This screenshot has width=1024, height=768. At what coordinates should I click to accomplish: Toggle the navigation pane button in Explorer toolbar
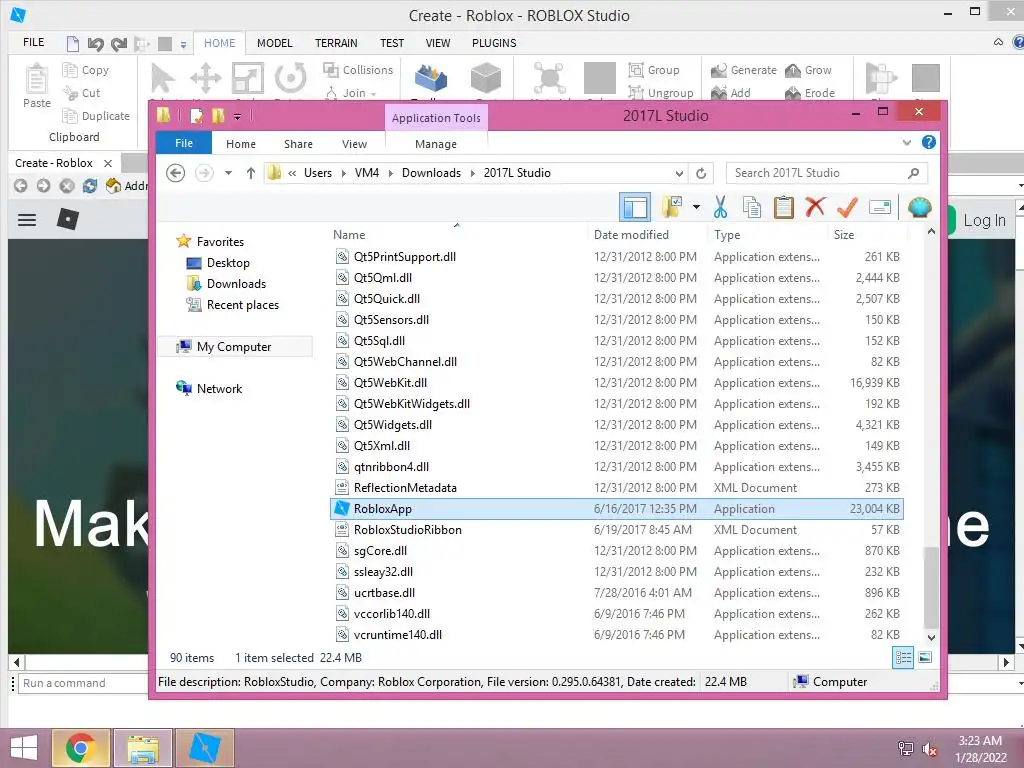635,208
